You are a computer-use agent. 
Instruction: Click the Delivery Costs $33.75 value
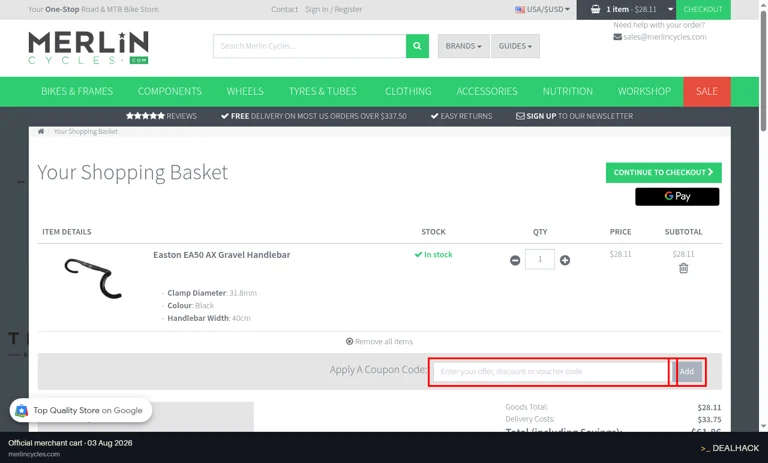pos(709,420)
